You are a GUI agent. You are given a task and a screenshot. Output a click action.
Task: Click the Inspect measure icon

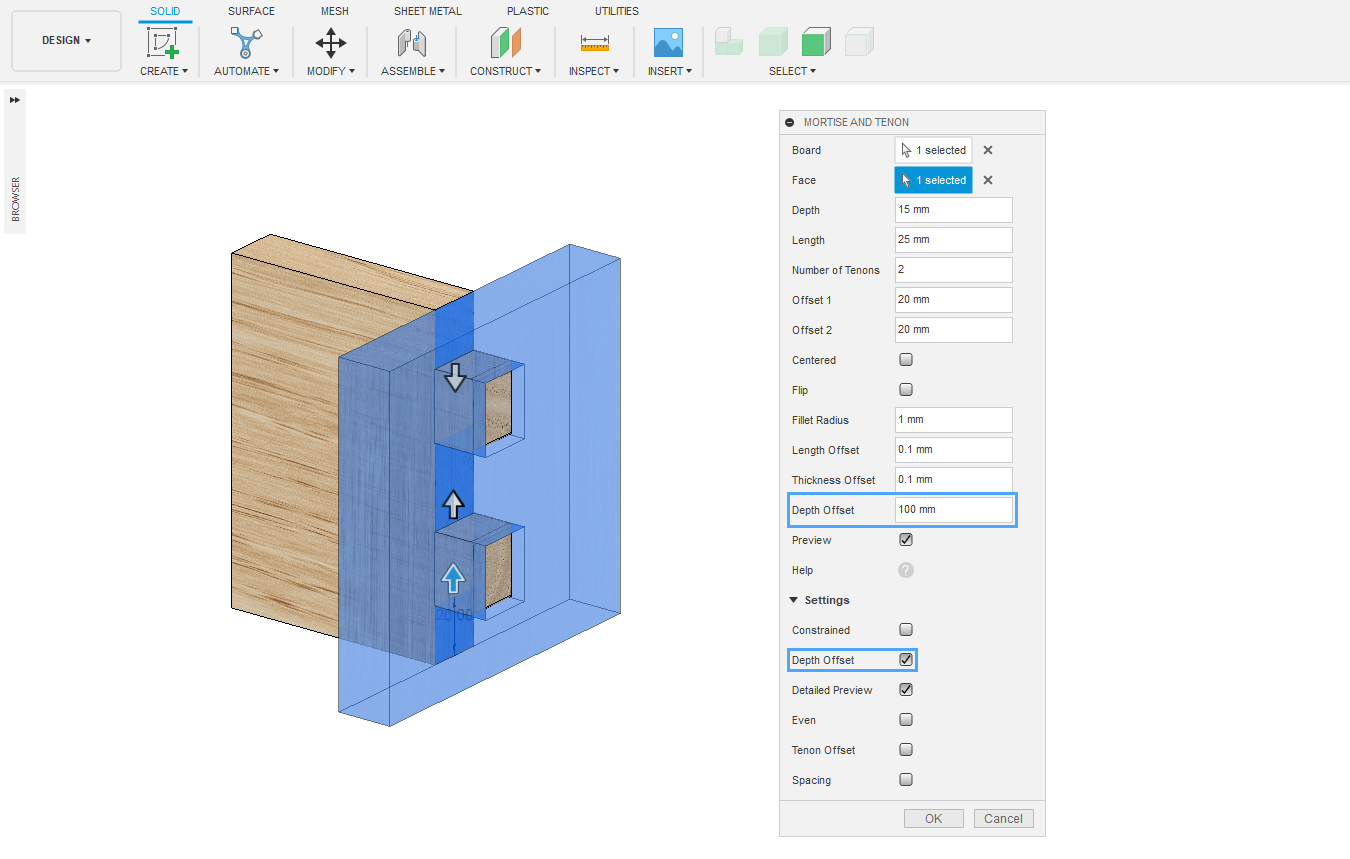click(594, 43)
